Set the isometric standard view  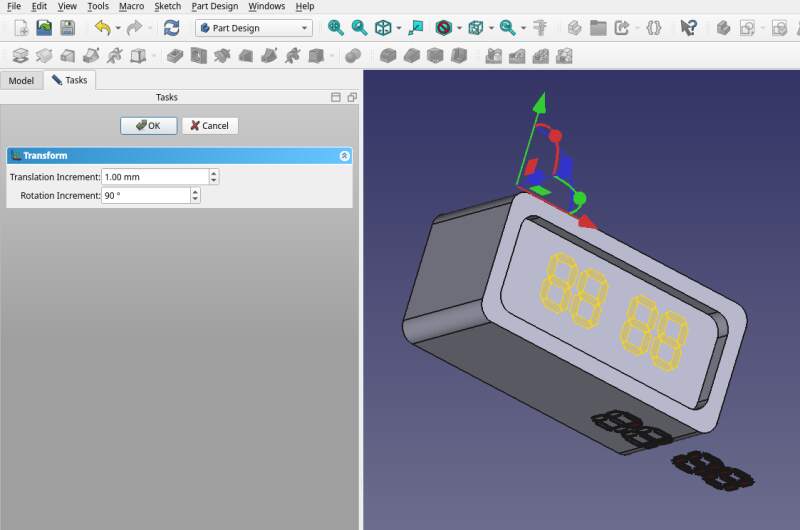coord(383,28)
